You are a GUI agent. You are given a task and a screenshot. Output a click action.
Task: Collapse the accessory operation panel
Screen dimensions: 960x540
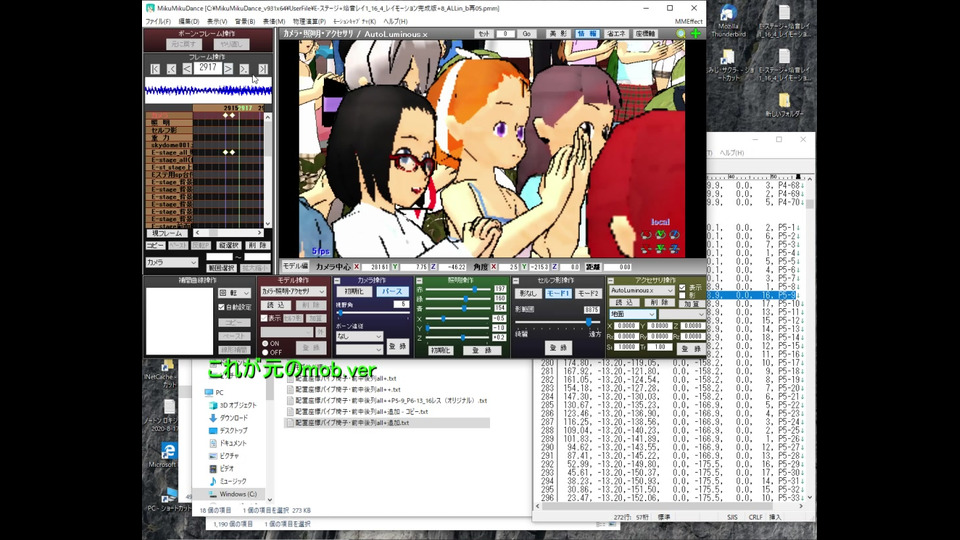(611, 280)
